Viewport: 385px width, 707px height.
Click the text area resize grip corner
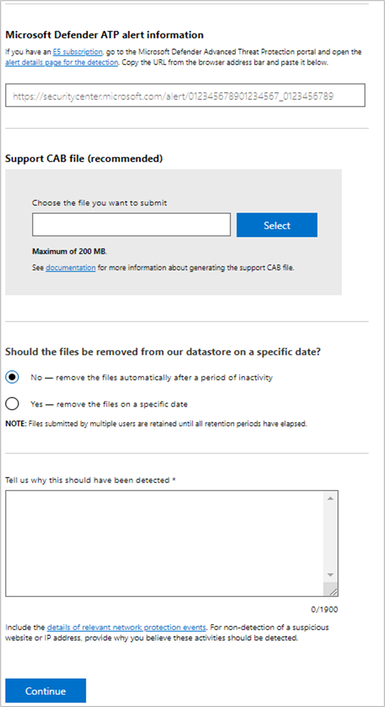[x=333, y=591]
